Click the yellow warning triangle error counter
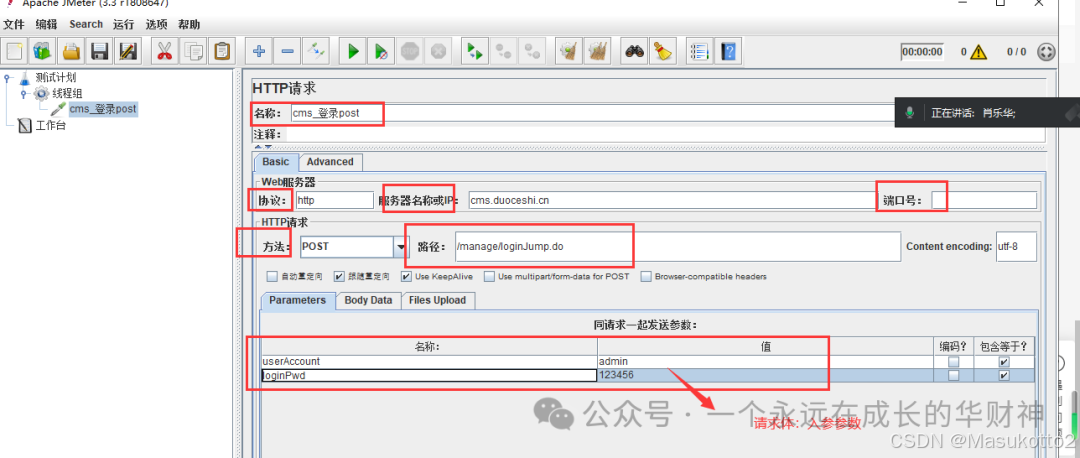Viewport: 1080px width, 458px height. (x=979, y=52)
